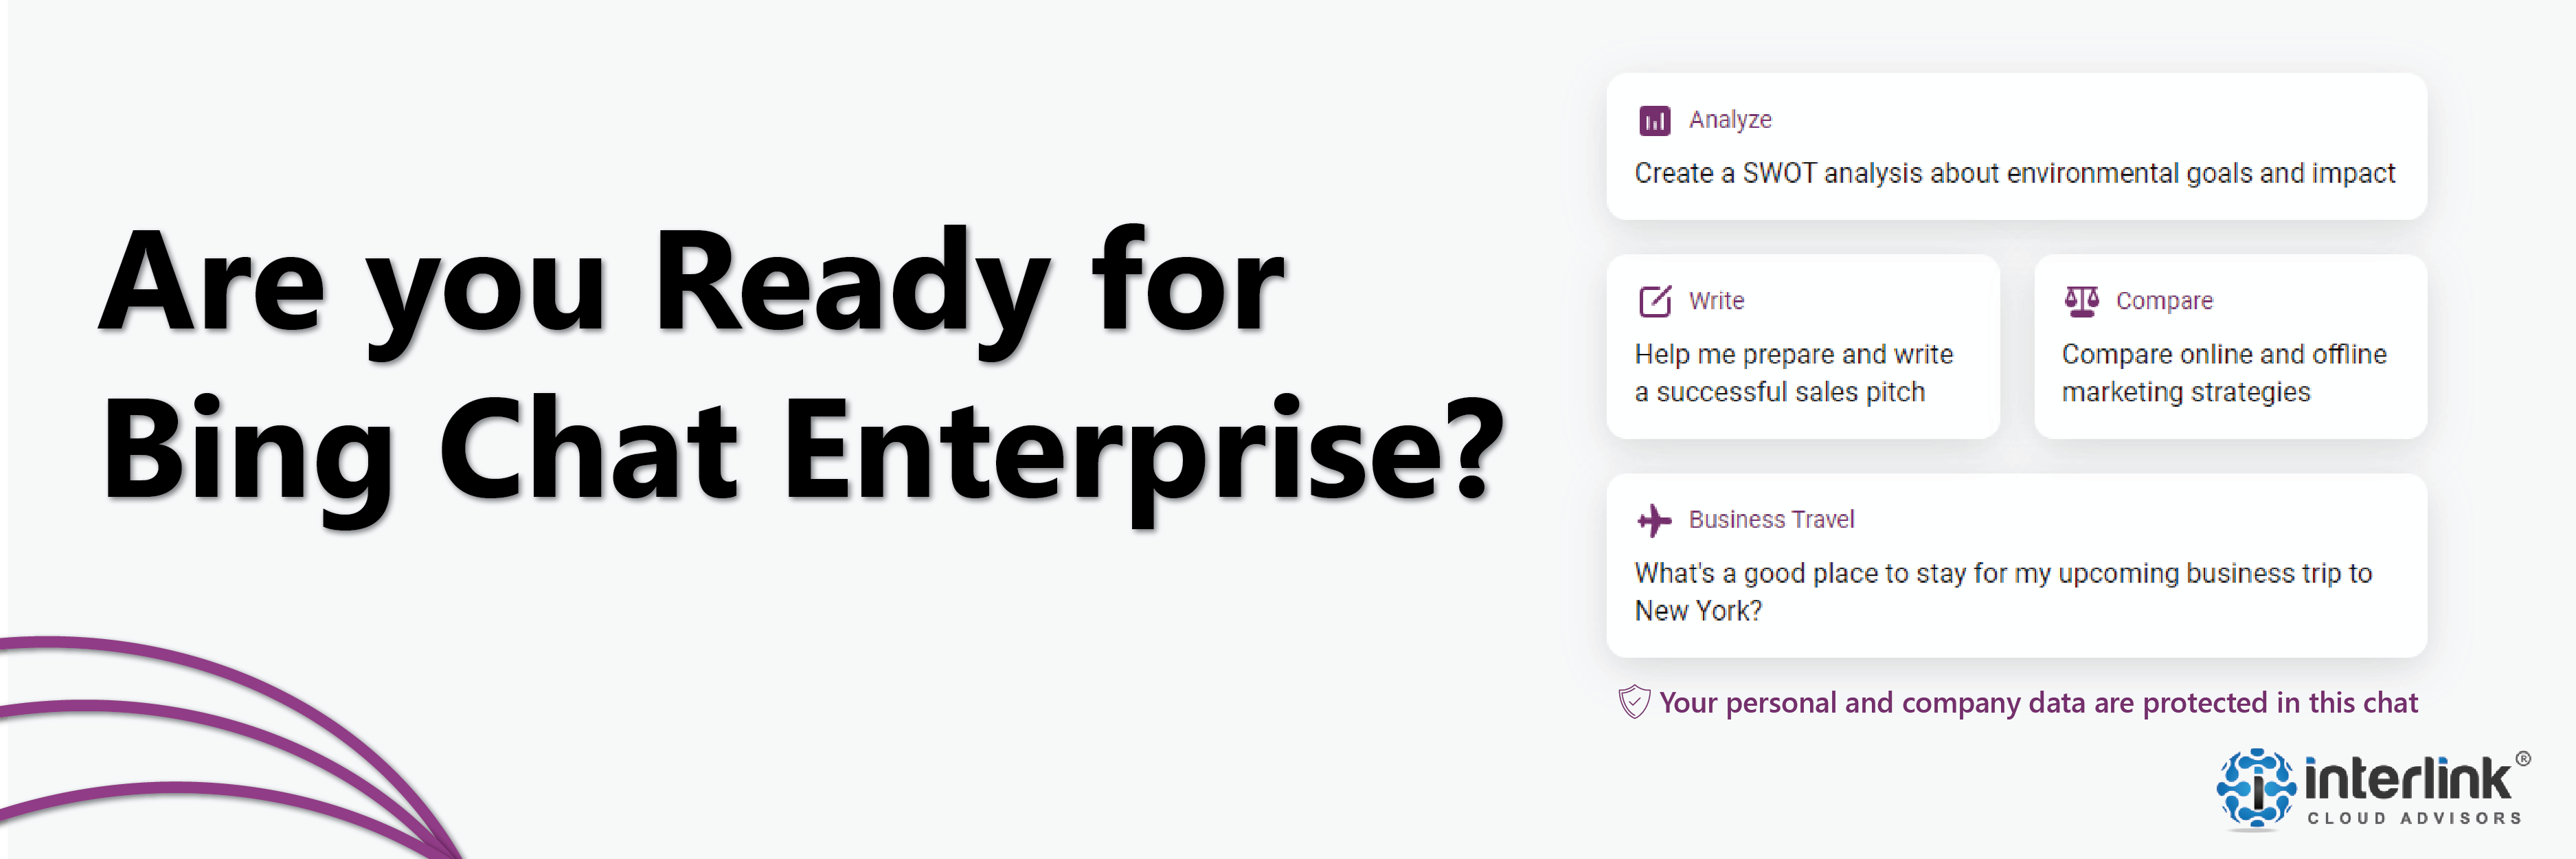Click the interlink wordmark text
Screen dimensions: 2576x859
click(x=2407, y=779)
